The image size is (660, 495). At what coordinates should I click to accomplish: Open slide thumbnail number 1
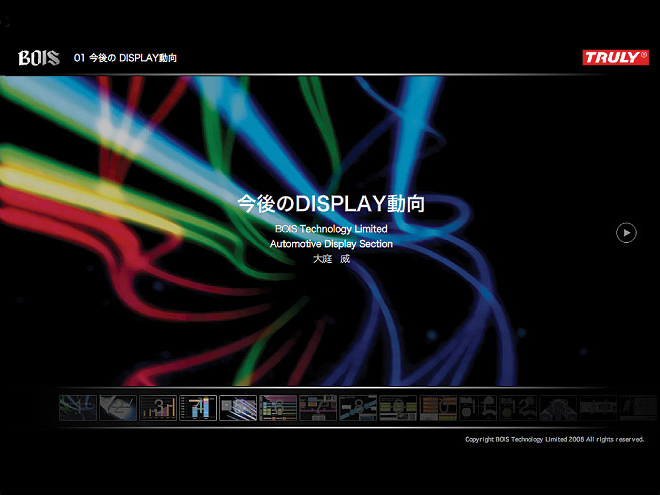(78, 407)
